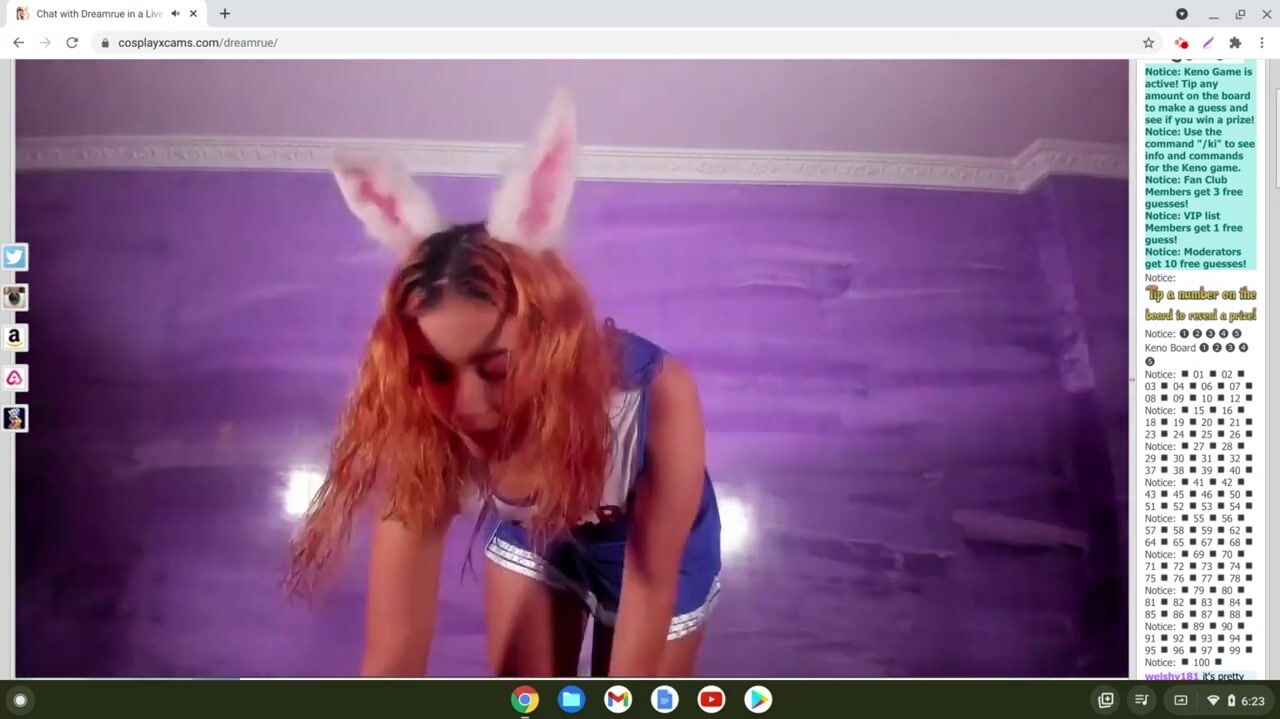This screenshot has height=719, width=1280.
Task: Open a new tab with the plus button
Action: click(x=224, y=14)
